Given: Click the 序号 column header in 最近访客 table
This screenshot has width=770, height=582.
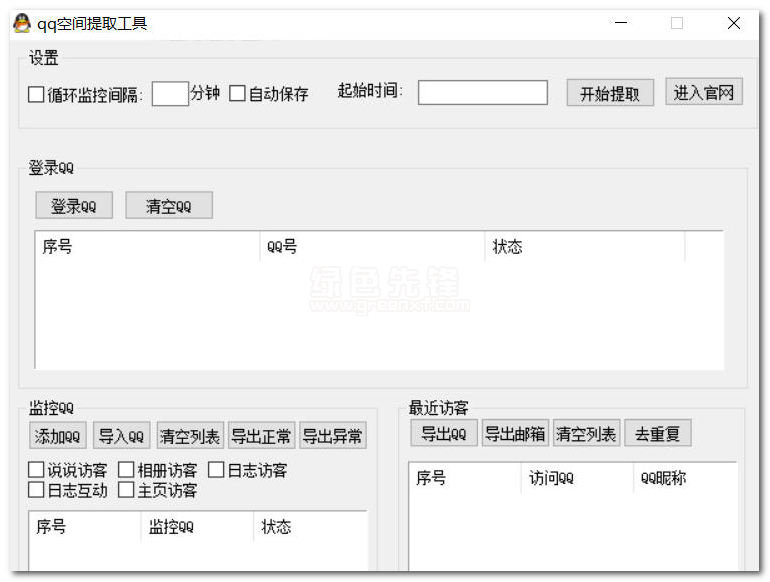Looking at the screenshot, I should click(465, 477).
